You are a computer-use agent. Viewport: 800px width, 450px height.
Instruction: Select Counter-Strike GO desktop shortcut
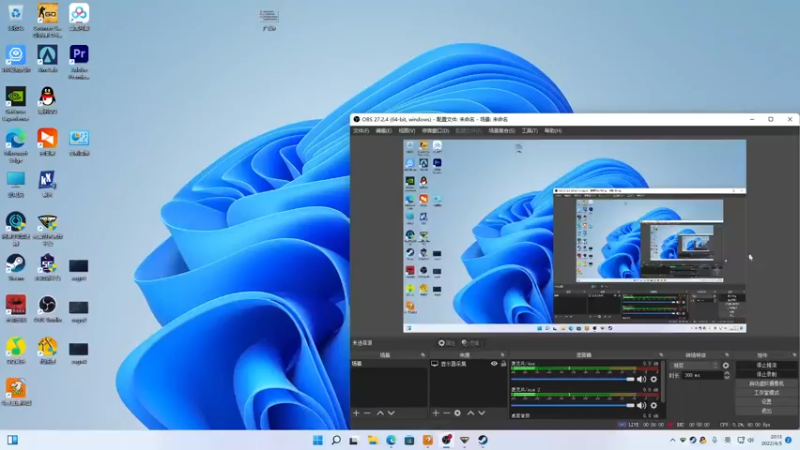[x=47, y=20]
